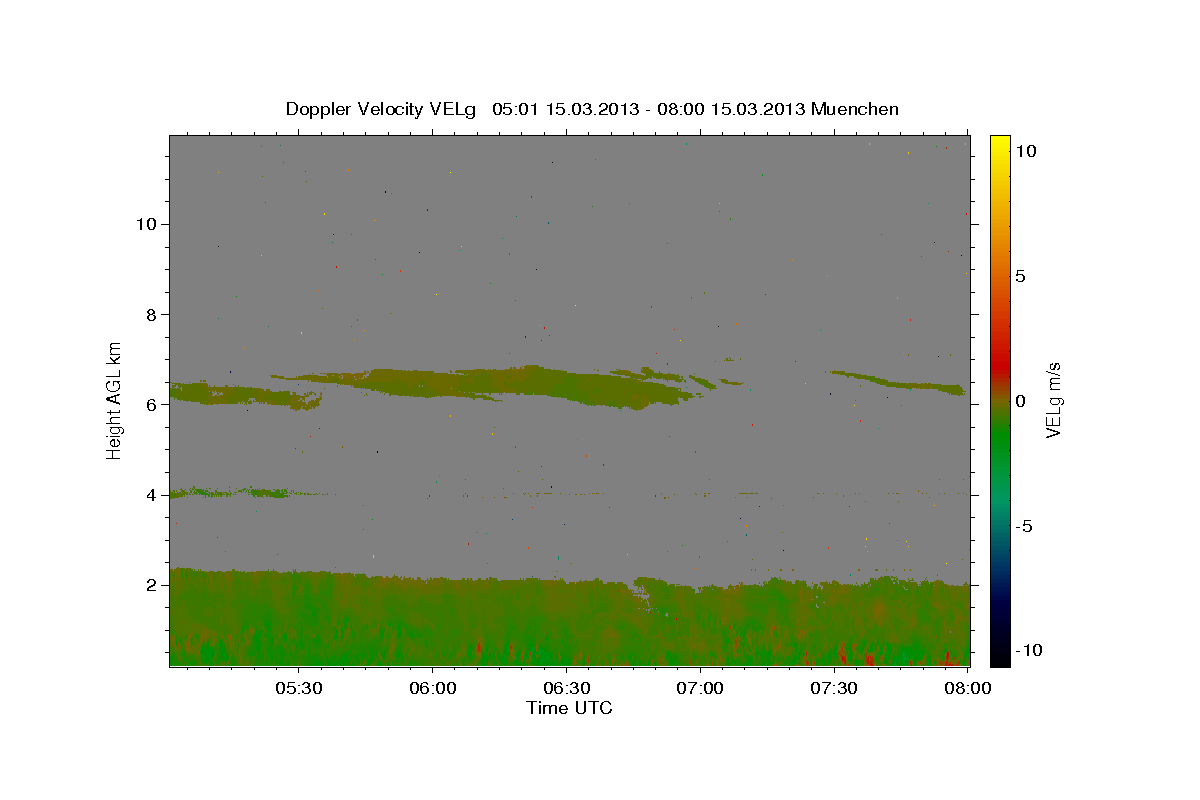Click the 07:30 time tick label
This screenshot has height=800, width=1200.
tap(834, 689)
